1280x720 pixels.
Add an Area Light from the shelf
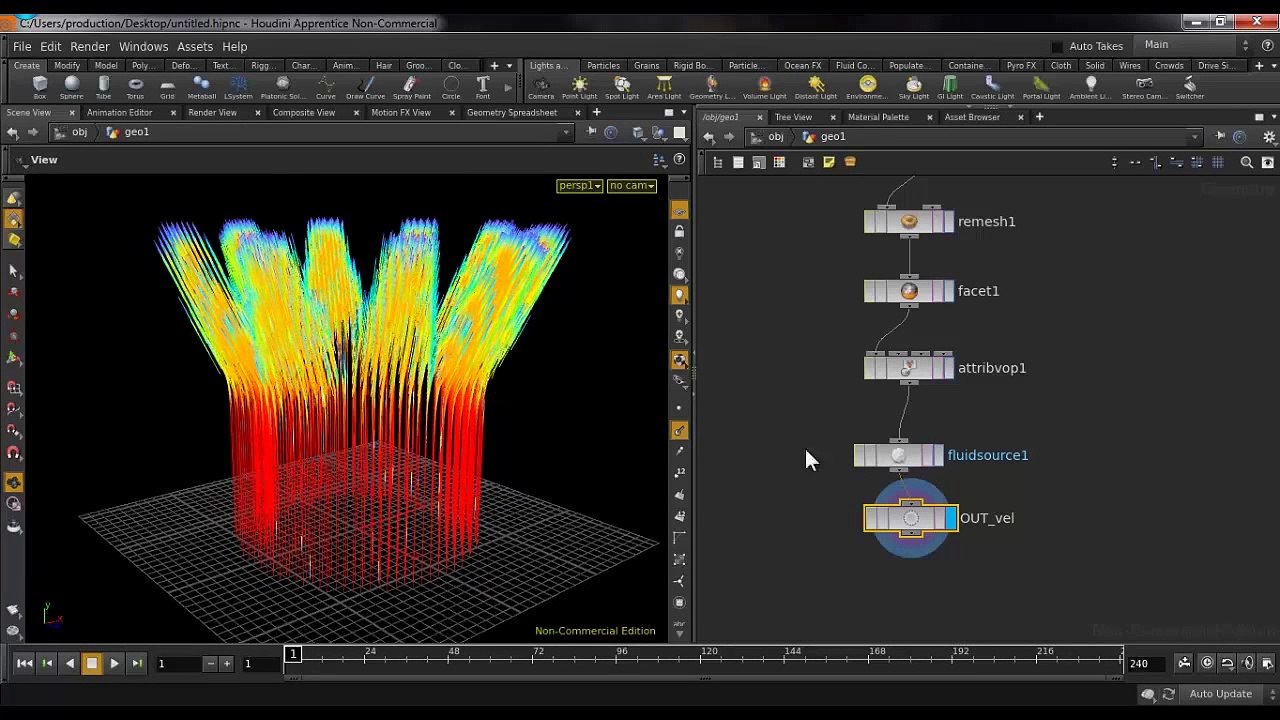tap(664, 88)
